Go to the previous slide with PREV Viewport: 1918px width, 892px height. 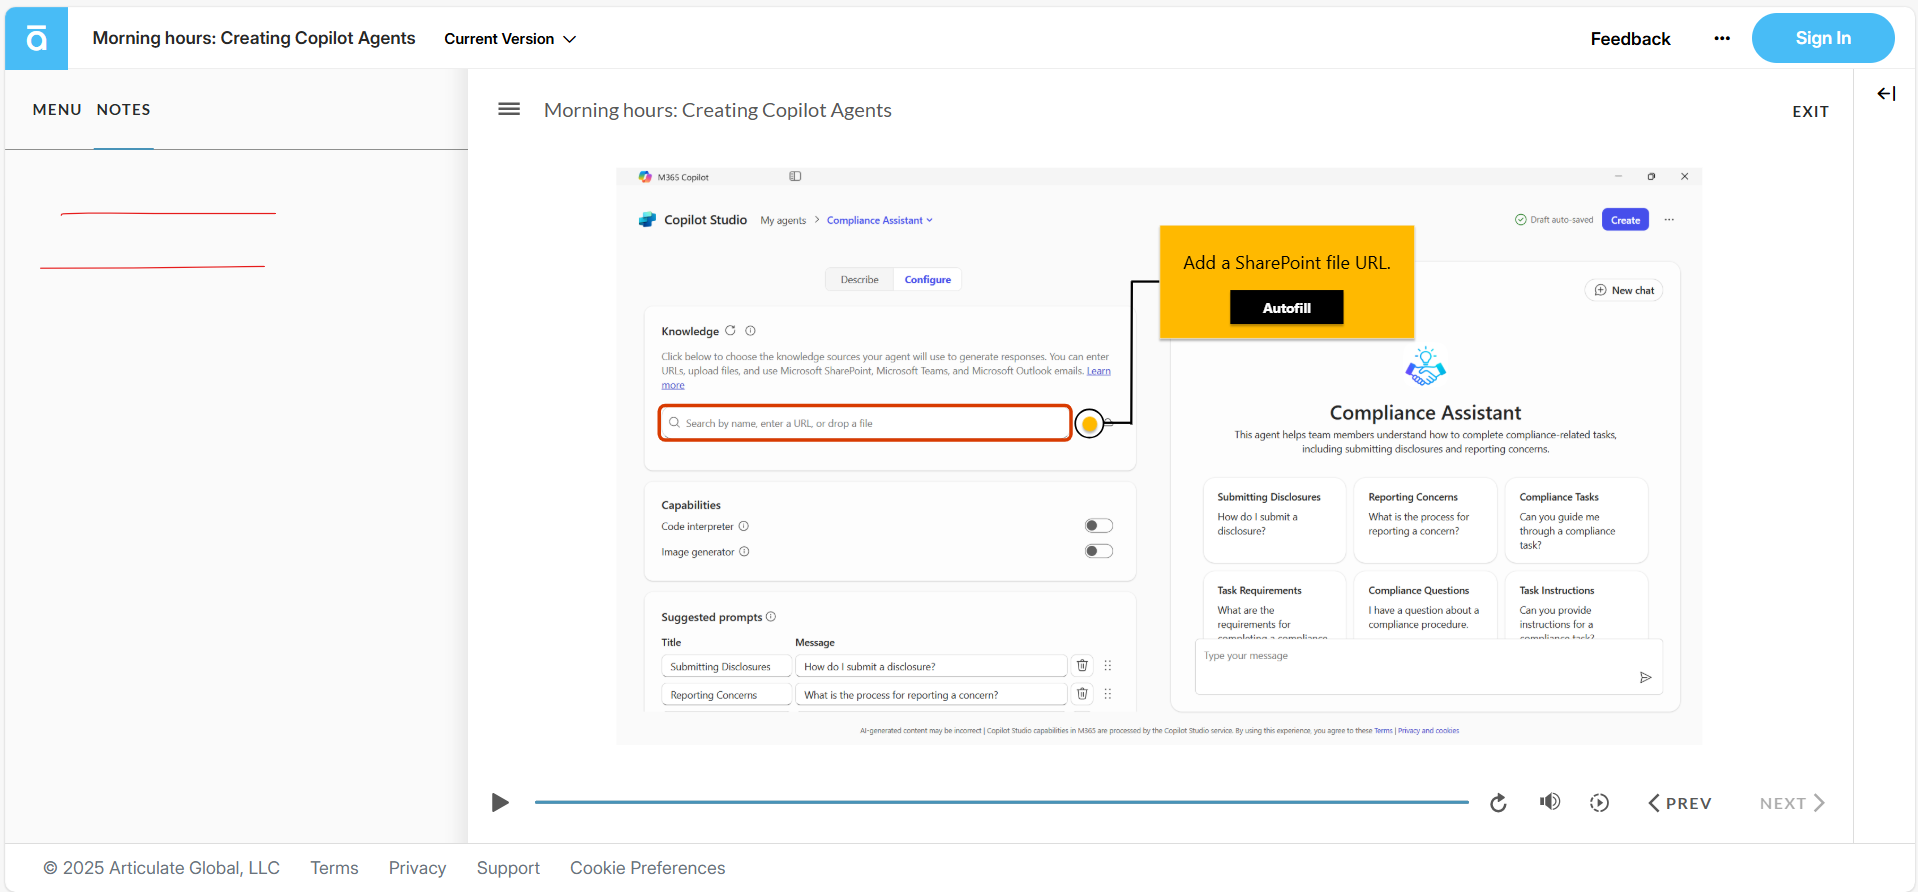point(1680,803)
